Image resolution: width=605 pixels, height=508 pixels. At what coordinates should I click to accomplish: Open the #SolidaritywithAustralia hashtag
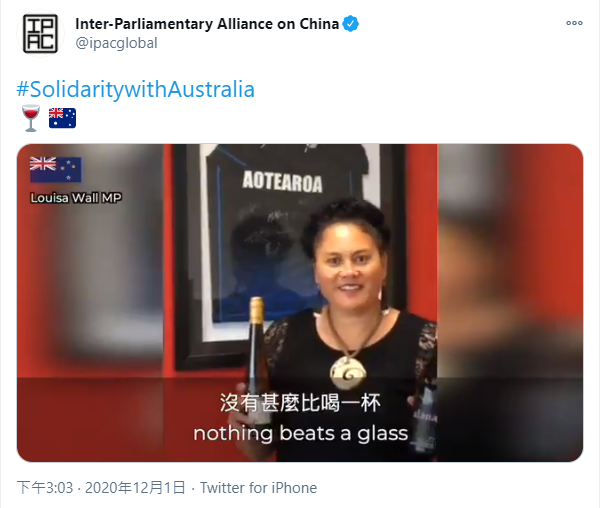click(135, 89)
